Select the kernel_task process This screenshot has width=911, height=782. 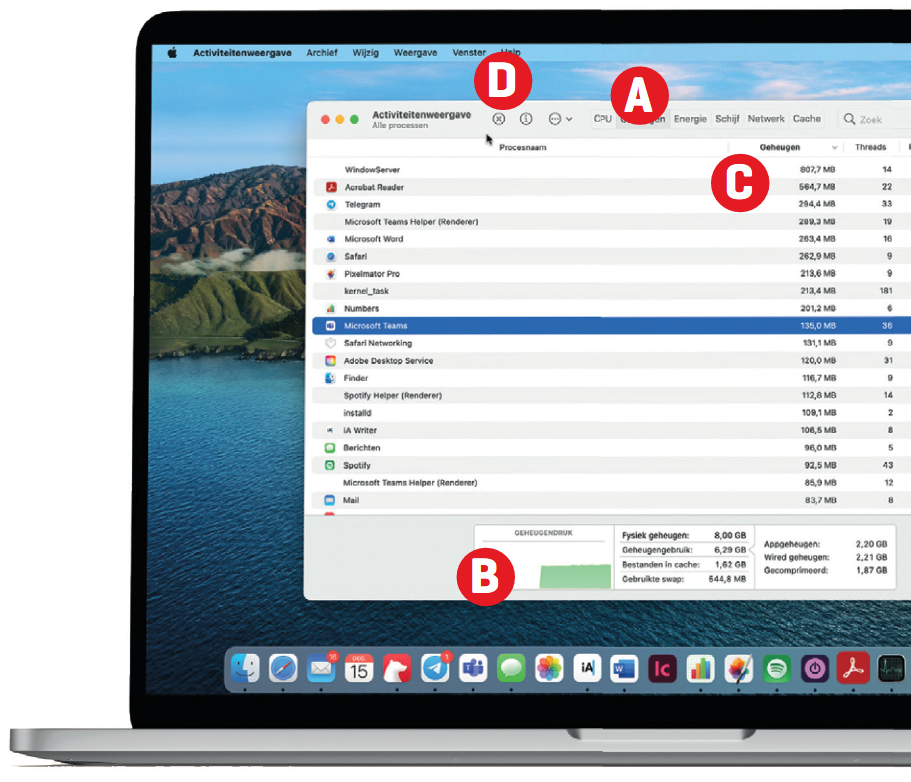611,291
